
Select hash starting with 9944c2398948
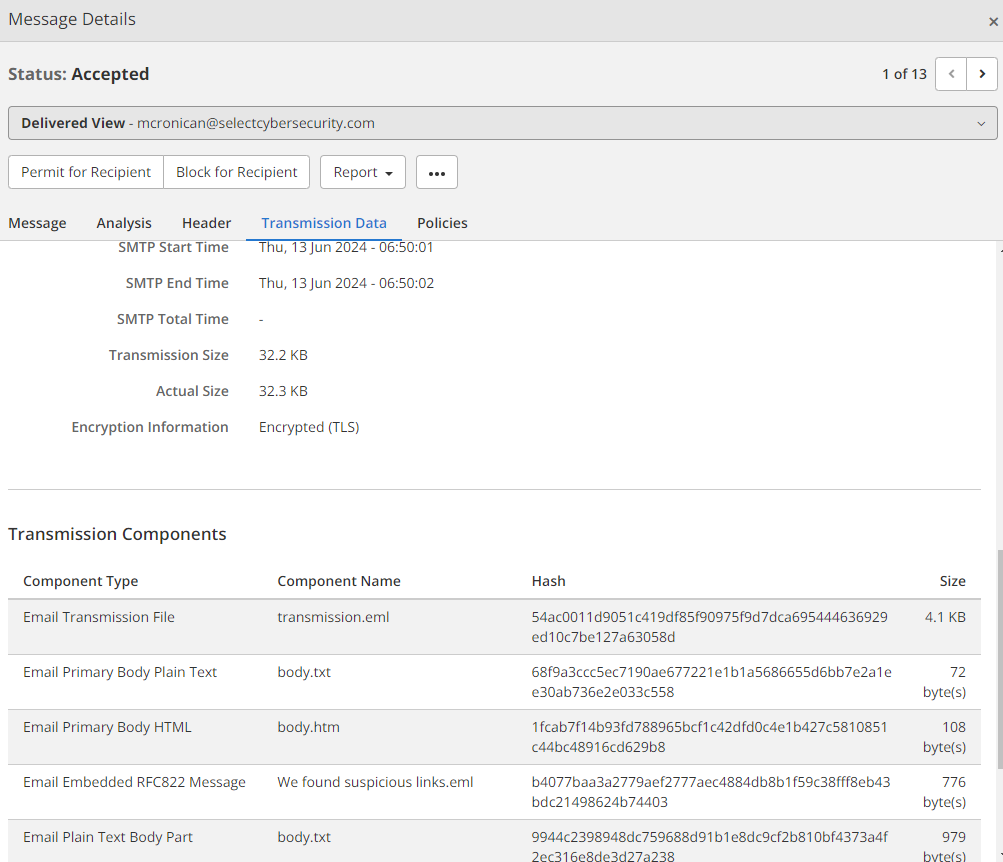click(x=709, y=846)
